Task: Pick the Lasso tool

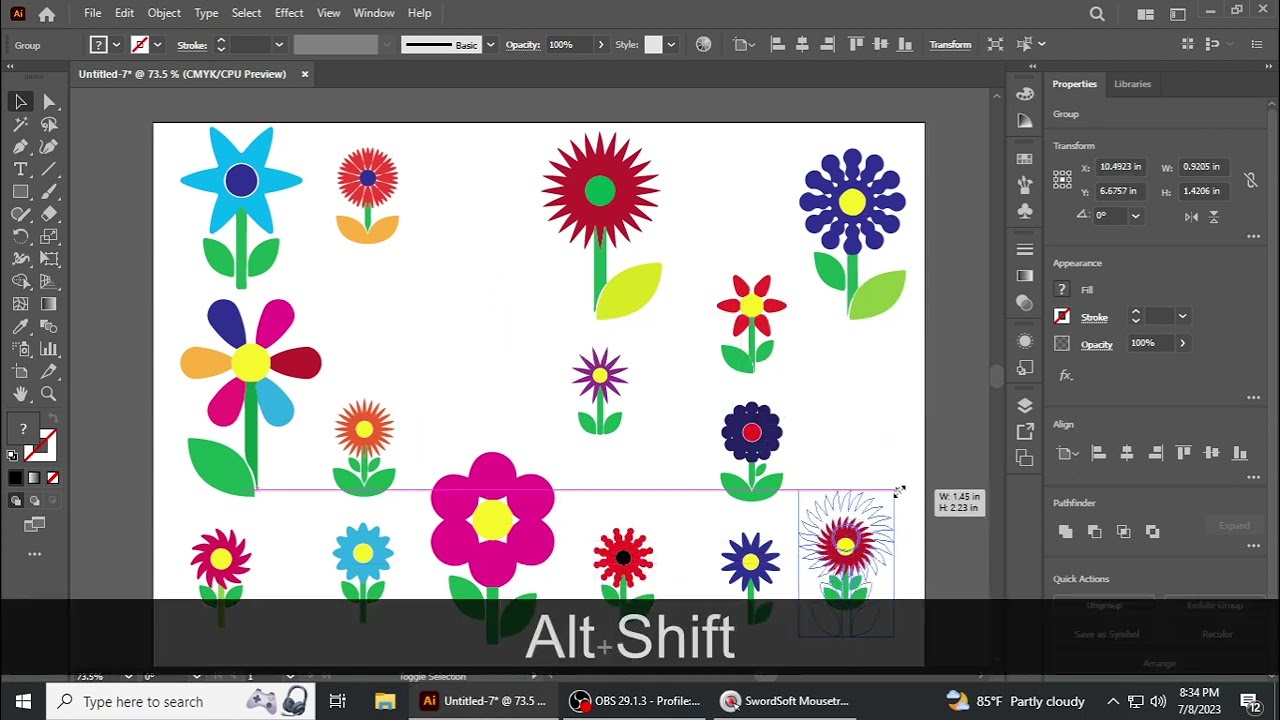Action: tap(49, 125)
